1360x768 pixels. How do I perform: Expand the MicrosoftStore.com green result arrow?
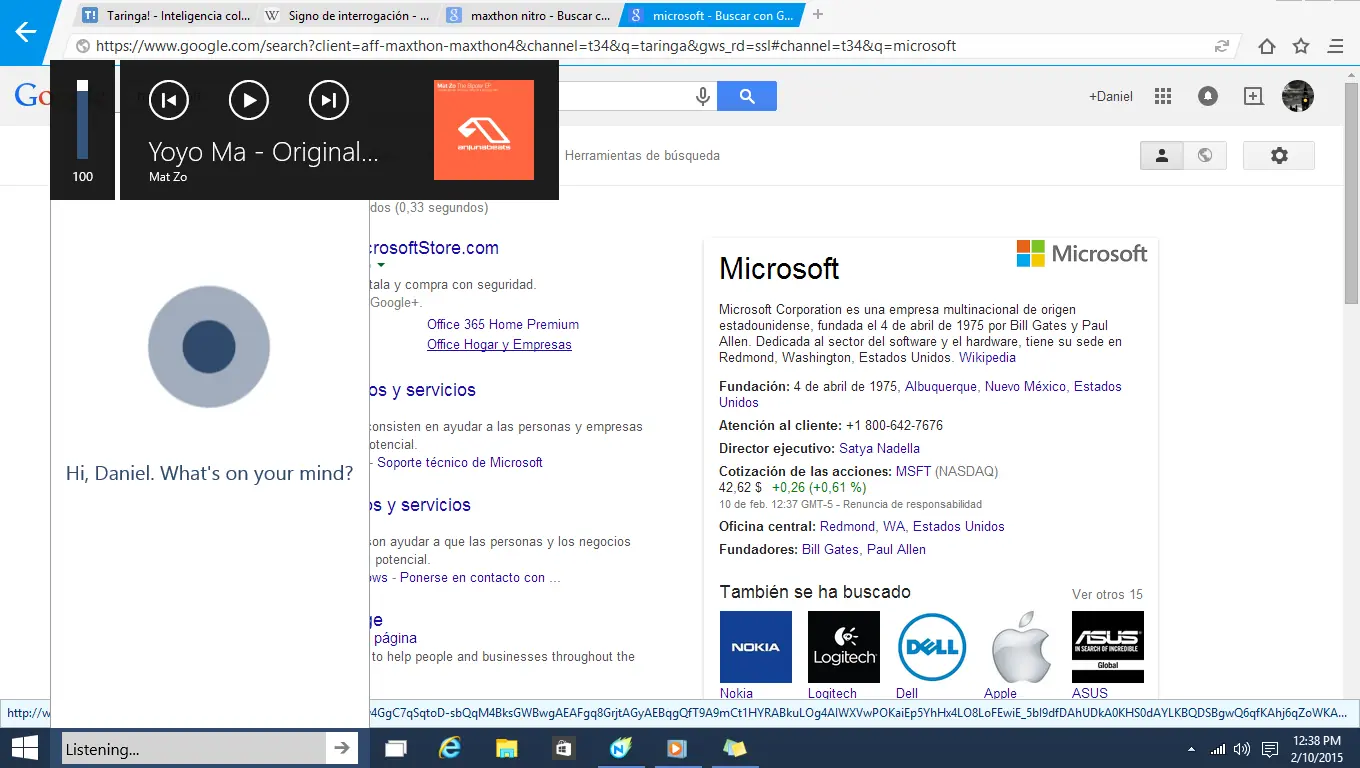click(x=381, y=265)
